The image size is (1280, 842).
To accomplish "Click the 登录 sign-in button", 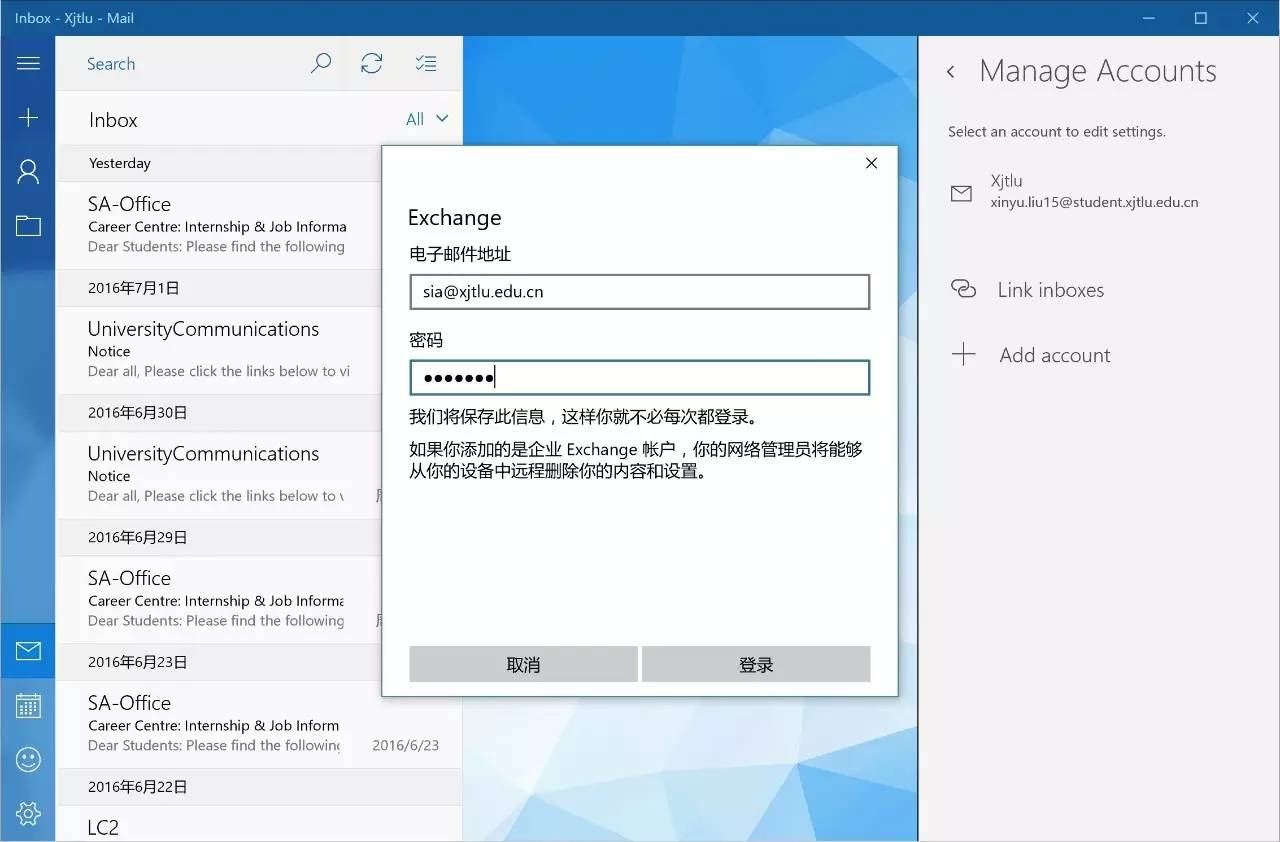I will point(756,665).
